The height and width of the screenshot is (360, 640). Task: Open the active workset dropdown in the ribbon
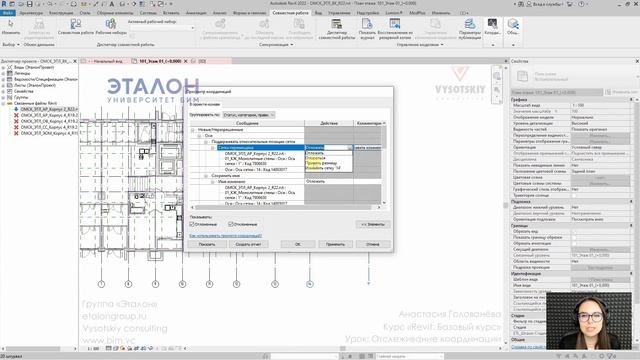click(160, 28)
